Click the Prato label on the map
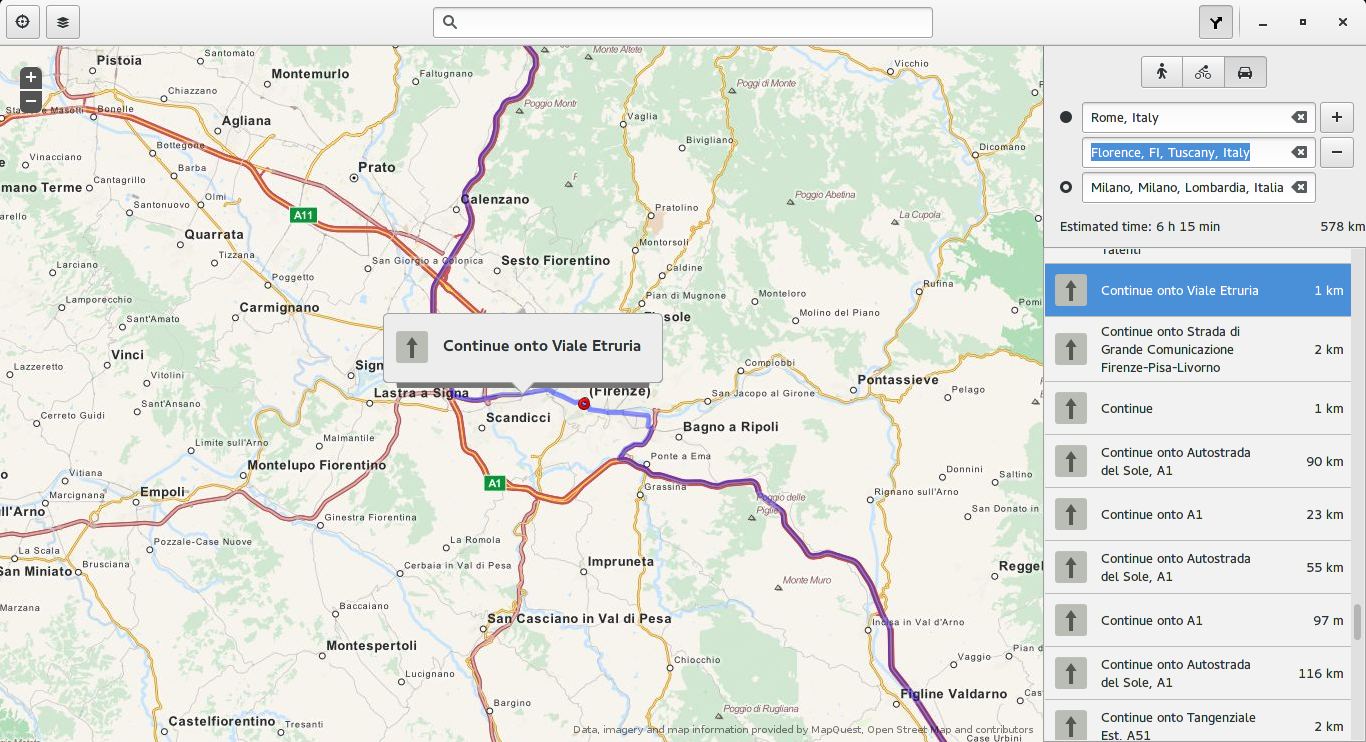This screenshot has width=1366, height=742. [377, 167]
